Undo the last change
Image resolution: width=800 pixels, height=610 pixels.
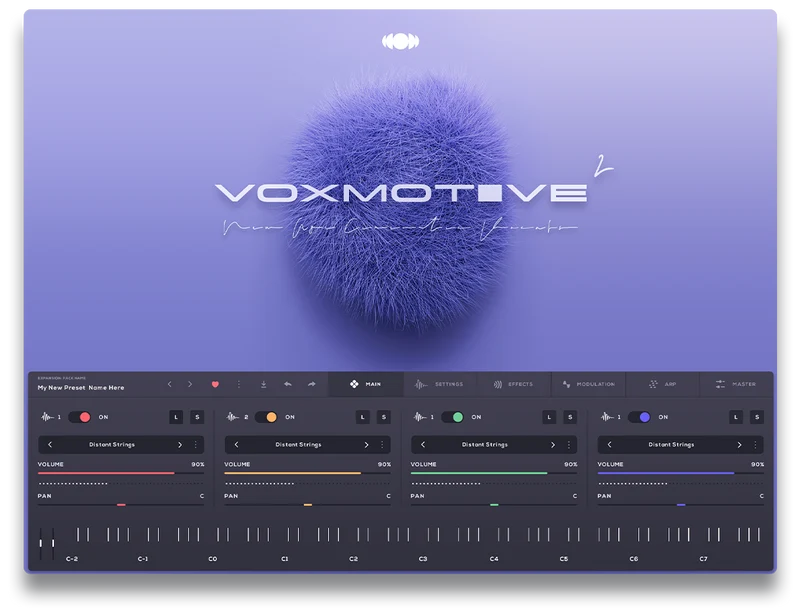tap(288, 384)
